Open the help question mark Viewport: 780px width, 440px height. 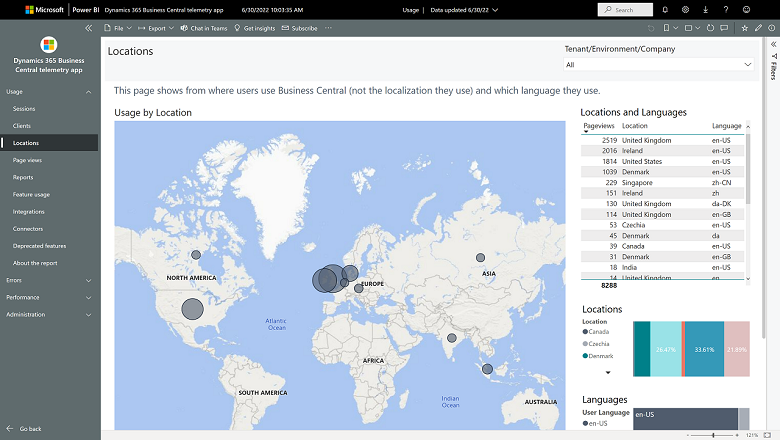726,9
